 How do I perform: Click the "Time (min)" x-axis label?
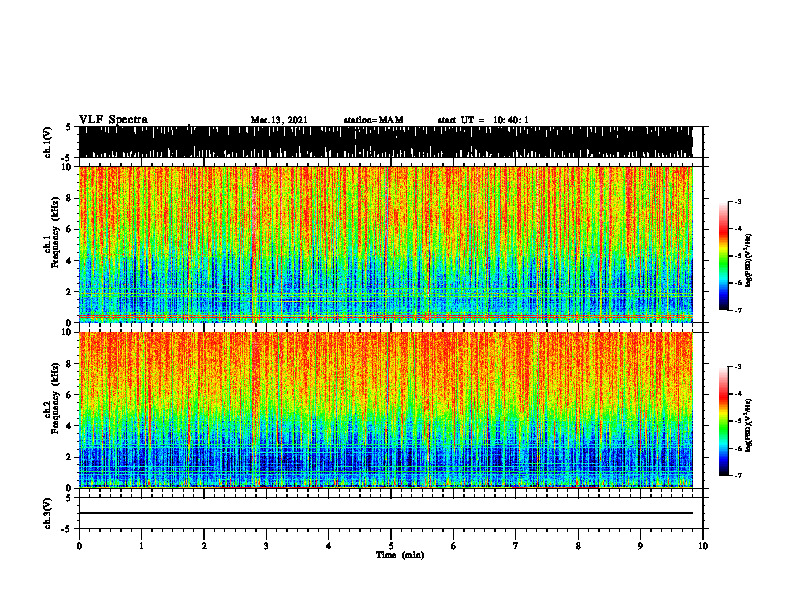click(x=400, y=555)
